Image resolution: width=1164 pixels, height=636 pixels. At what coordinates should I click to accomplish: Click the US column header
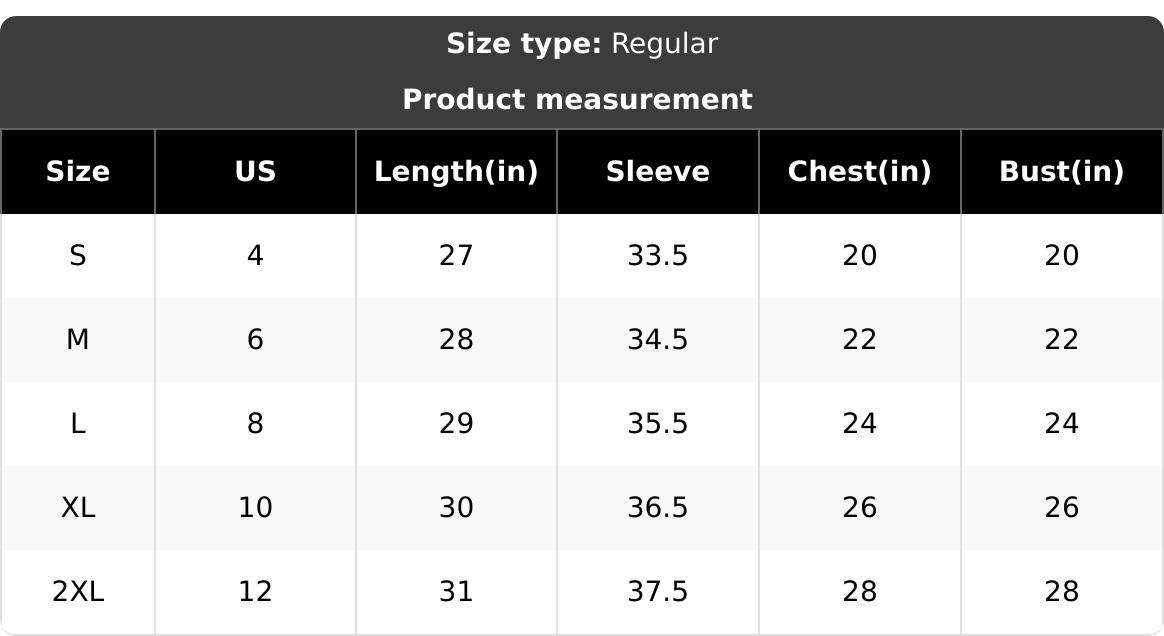click(x=255, y=172)
